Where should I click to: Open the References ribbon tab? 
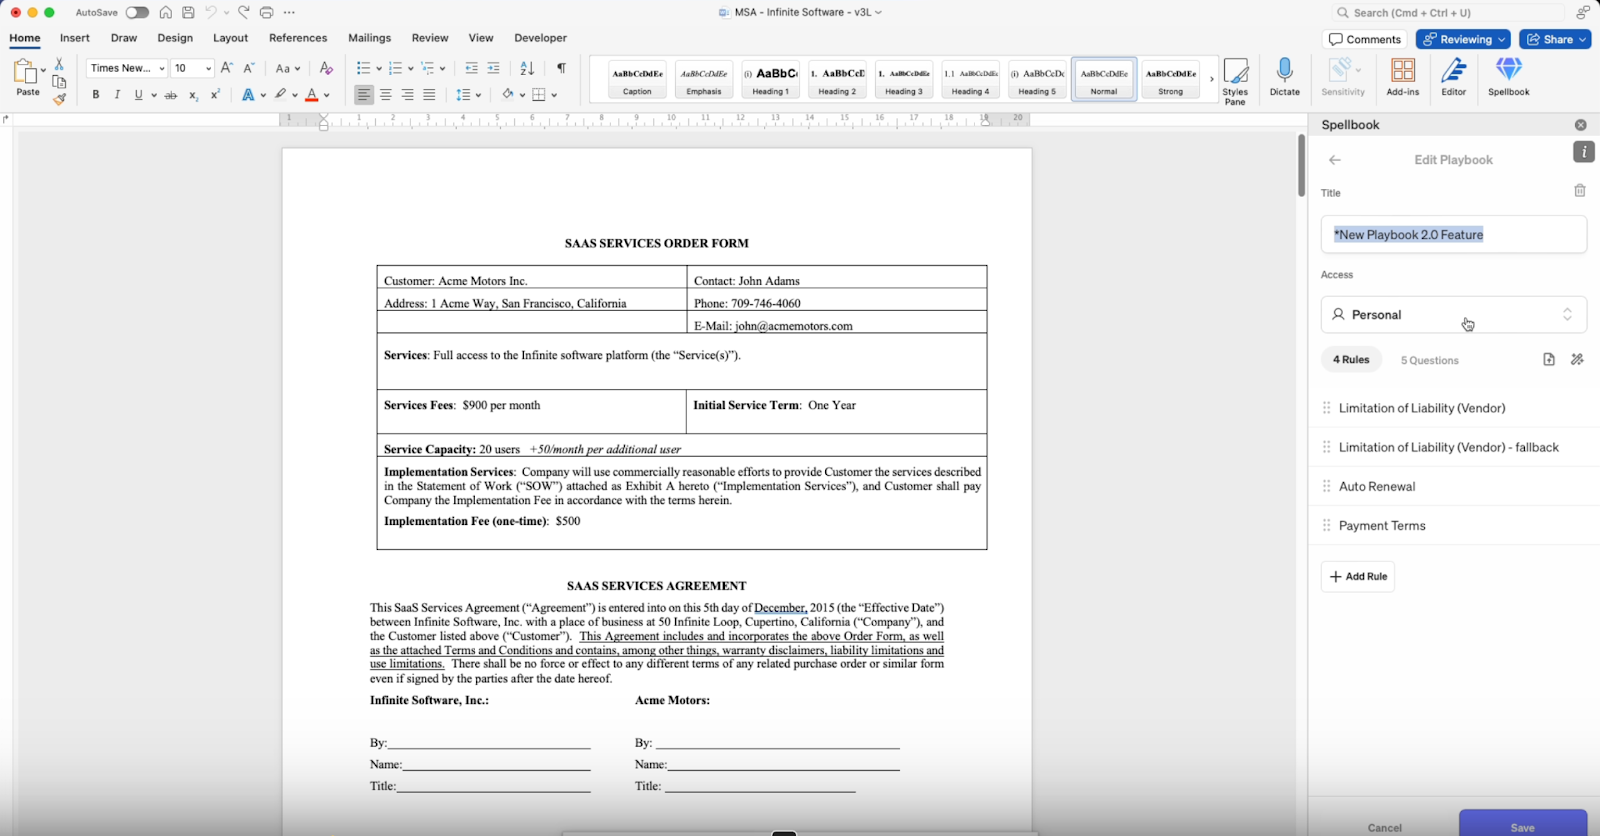tap(298, 38)
